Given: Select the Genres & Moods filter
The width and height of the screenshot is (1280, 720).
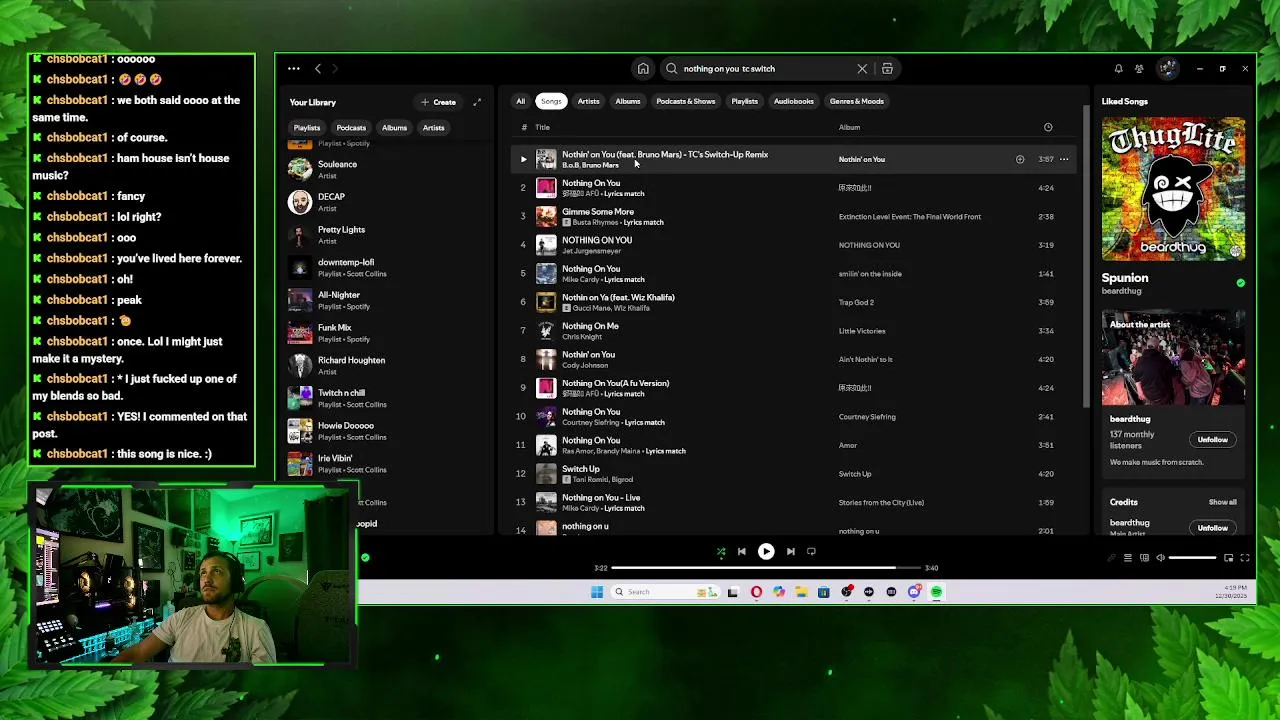Looking at the screenshot, I should (x=857, y=101).
